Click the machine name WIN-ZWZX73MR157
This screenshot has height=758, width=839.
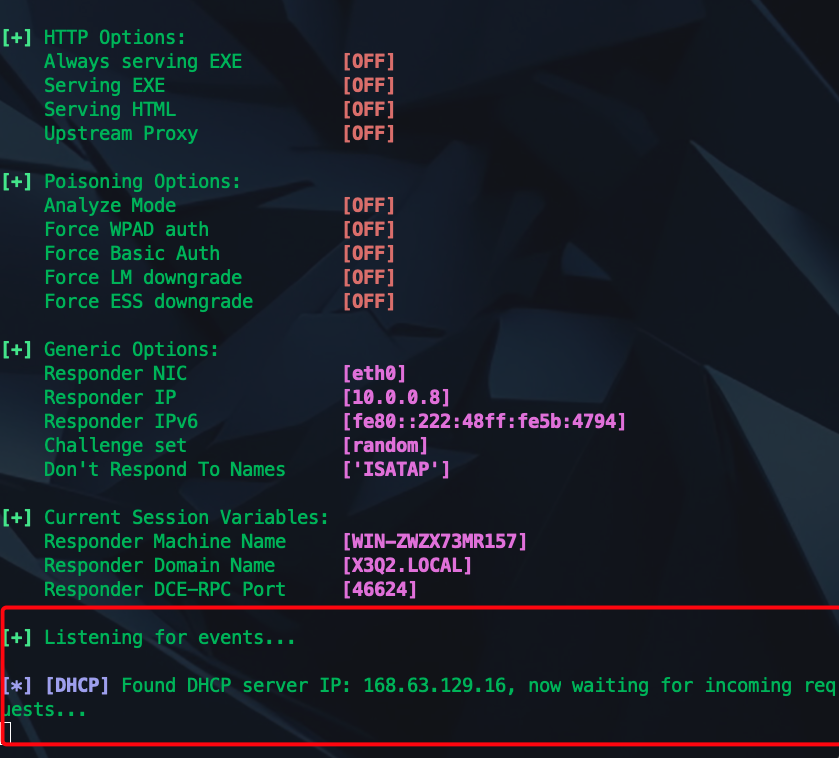(434, 542)
